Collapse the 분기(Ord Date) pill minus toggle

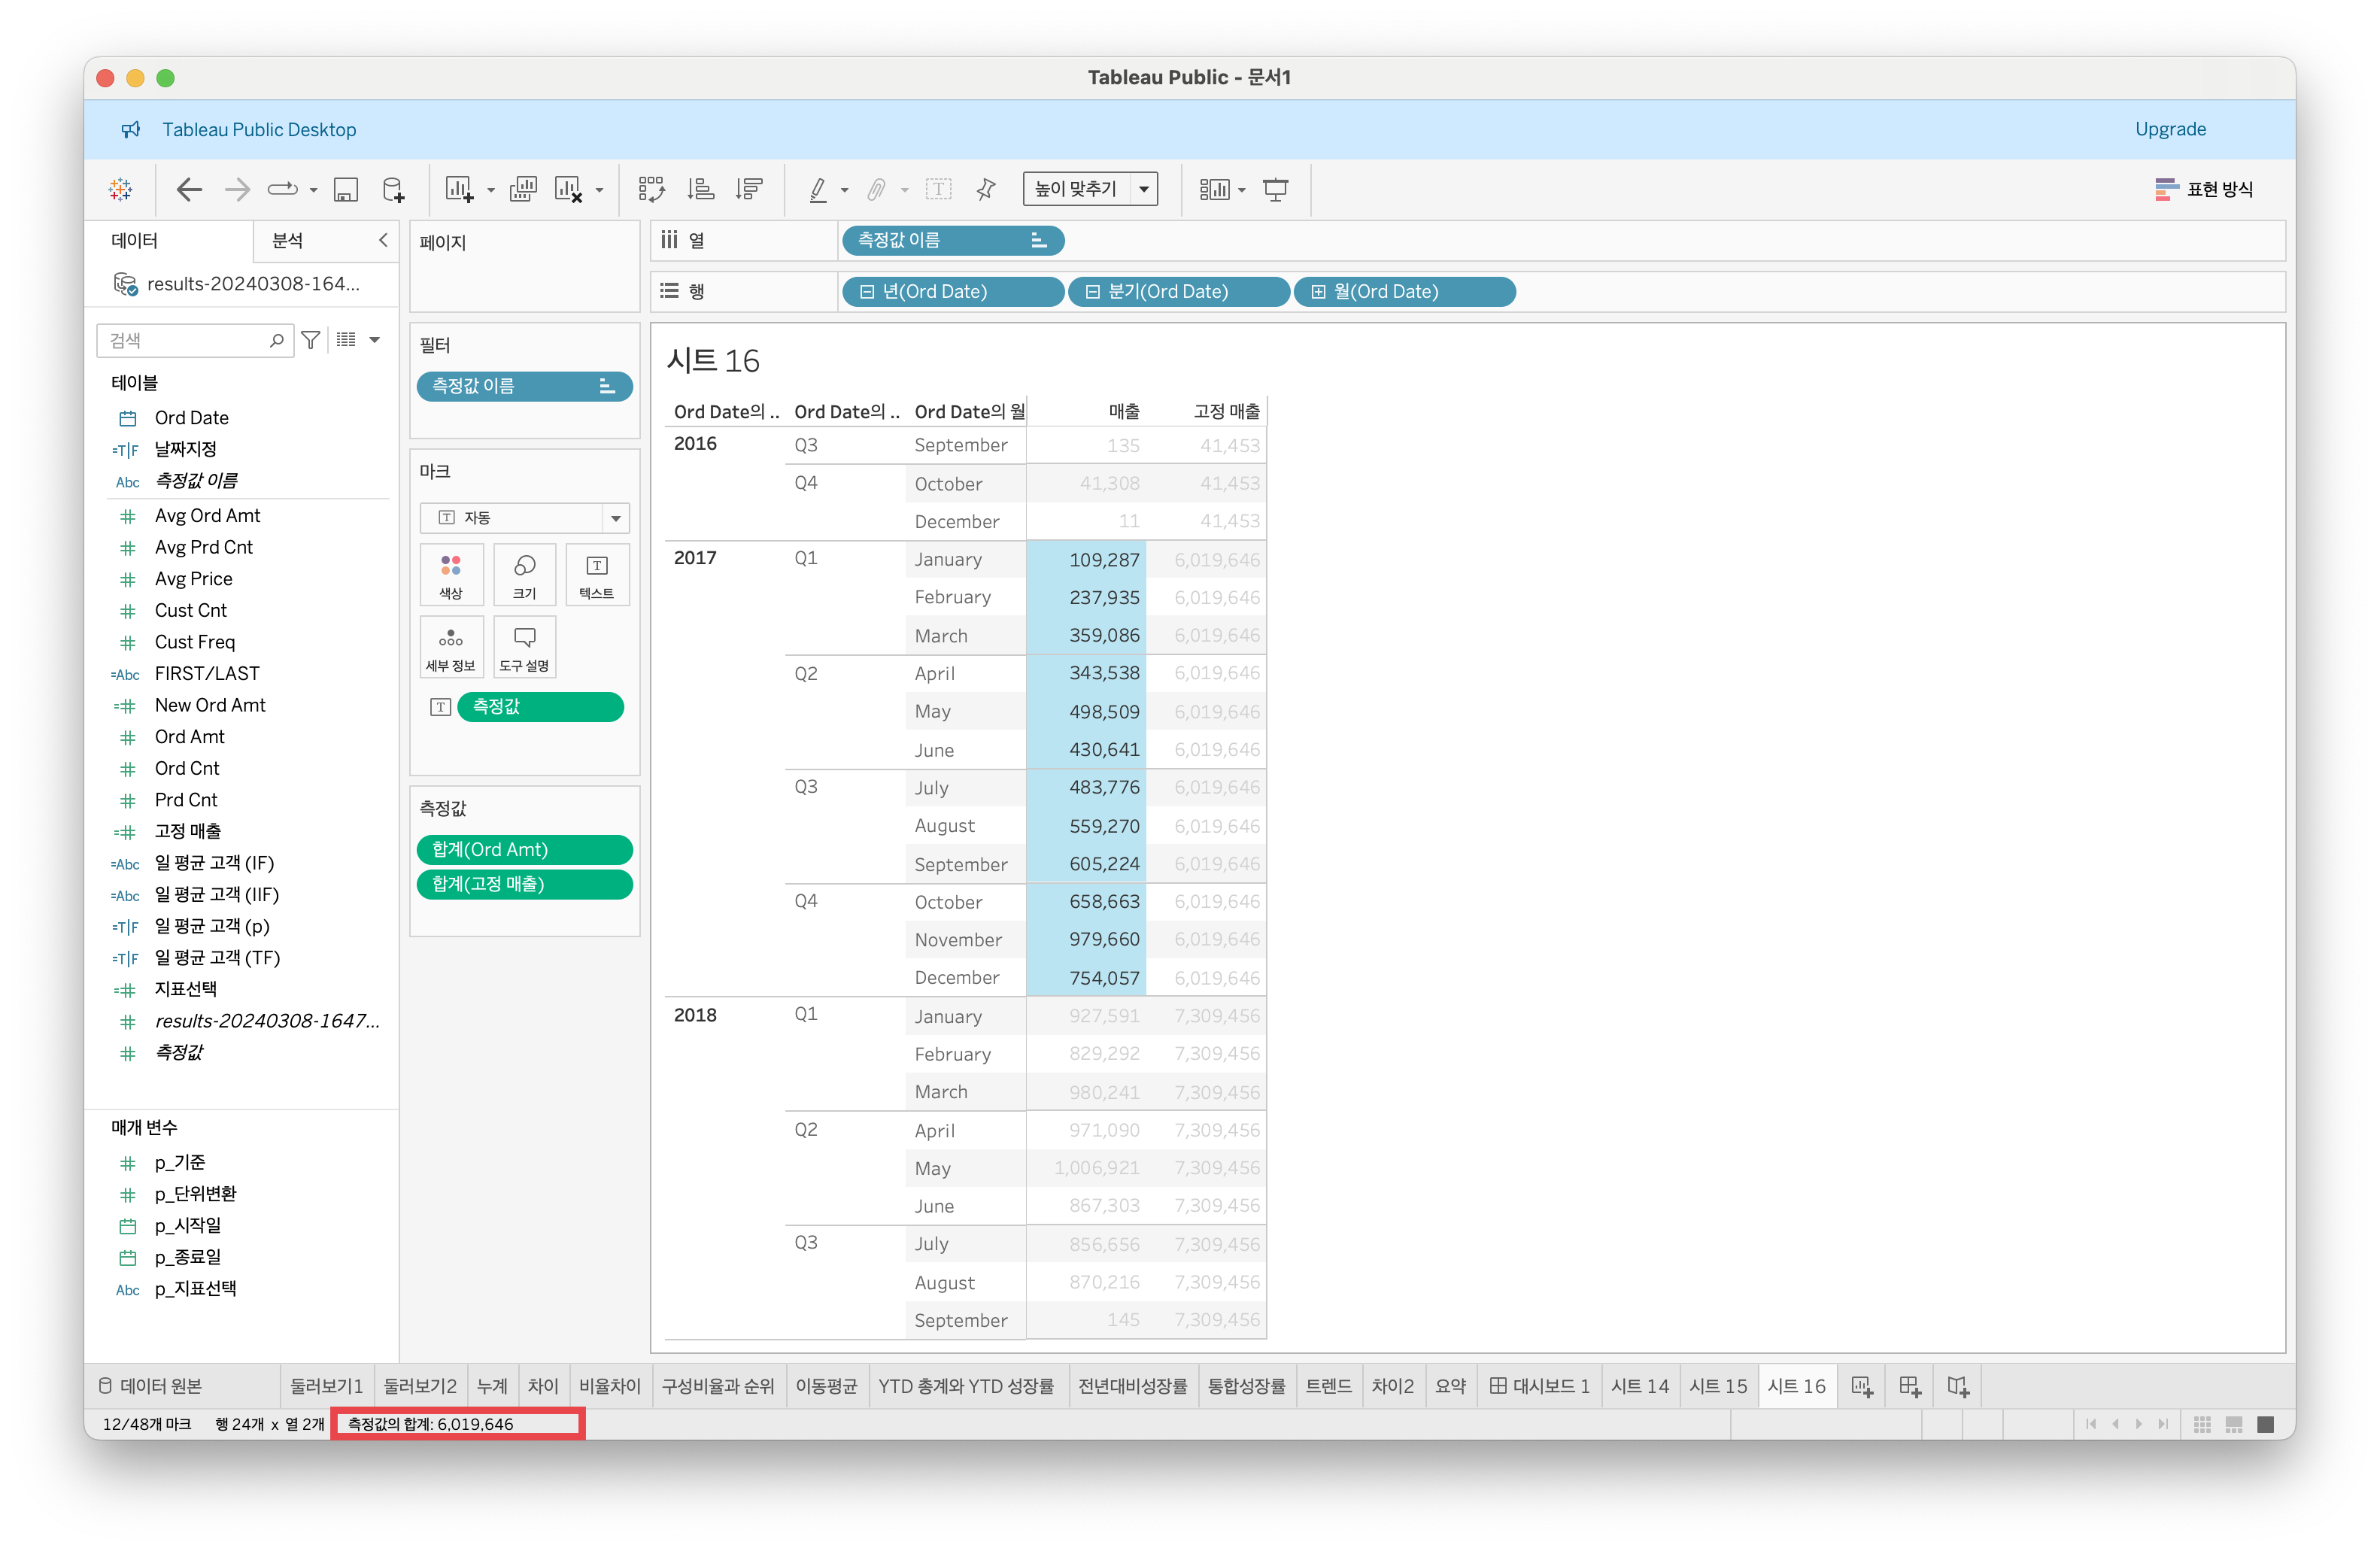[1092, 292]
